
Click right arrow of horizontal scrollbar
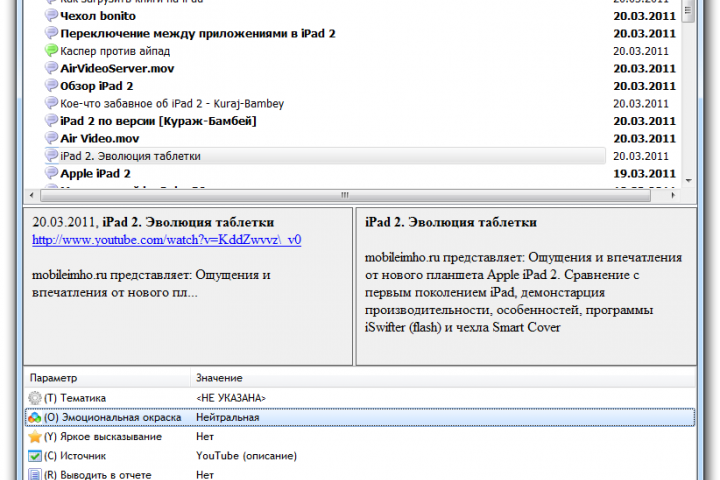tap(673, 195)
